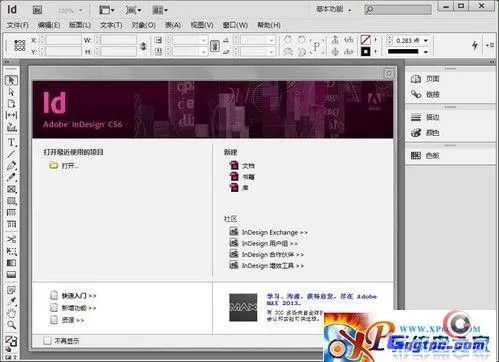Select the Rectangle Frame tool
Image resolution: width=499 pixels, height=362 pixels.
click(11, 189)
